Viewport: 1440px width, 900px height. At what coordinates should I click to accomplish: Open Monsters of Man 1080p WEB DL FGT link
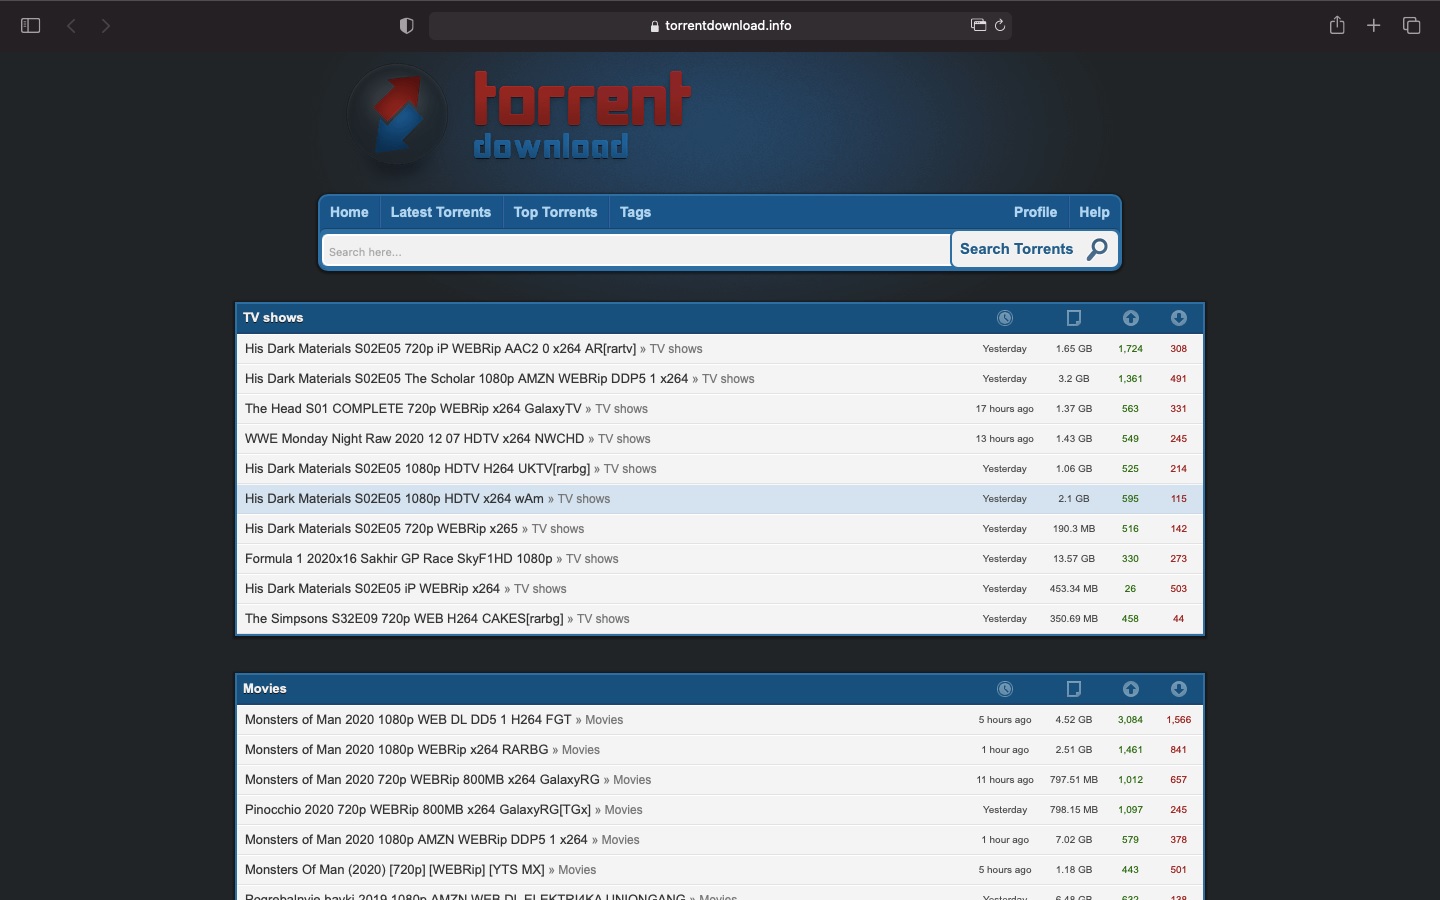(x=408, y=720)
